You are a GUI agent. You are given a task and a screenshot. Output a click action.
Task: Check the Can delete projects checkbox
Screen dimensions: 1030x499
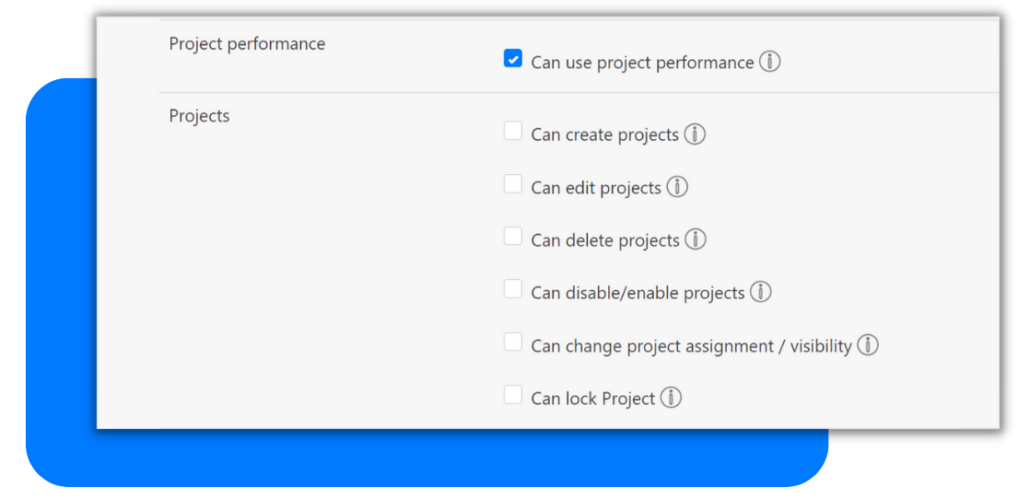coord(513,237)
